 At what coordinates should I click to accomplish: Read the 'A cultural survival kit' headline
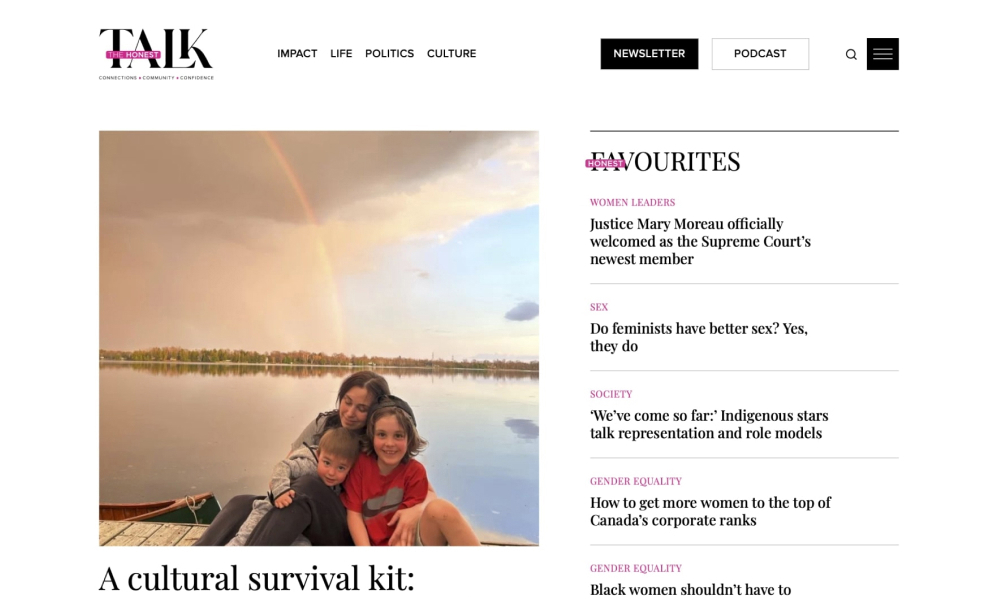[256, 578]
